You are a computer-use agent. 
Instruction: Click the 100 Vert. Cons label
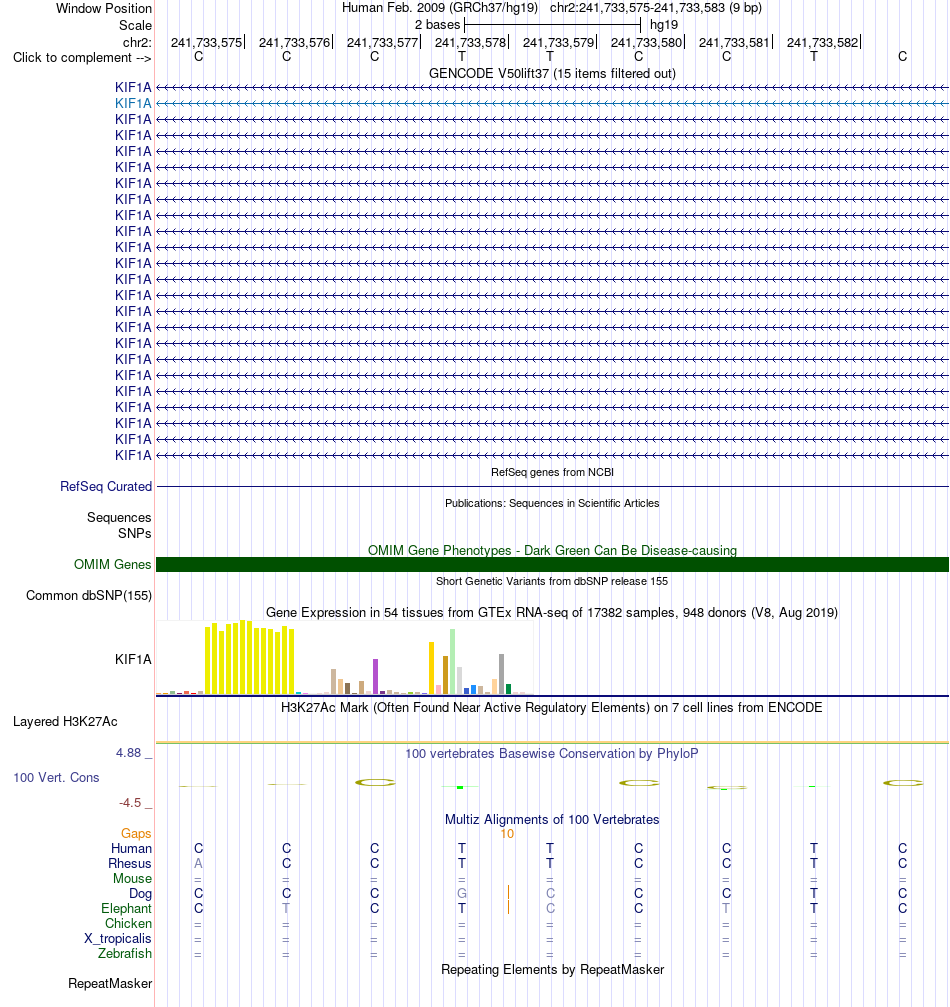click(57, 777)
